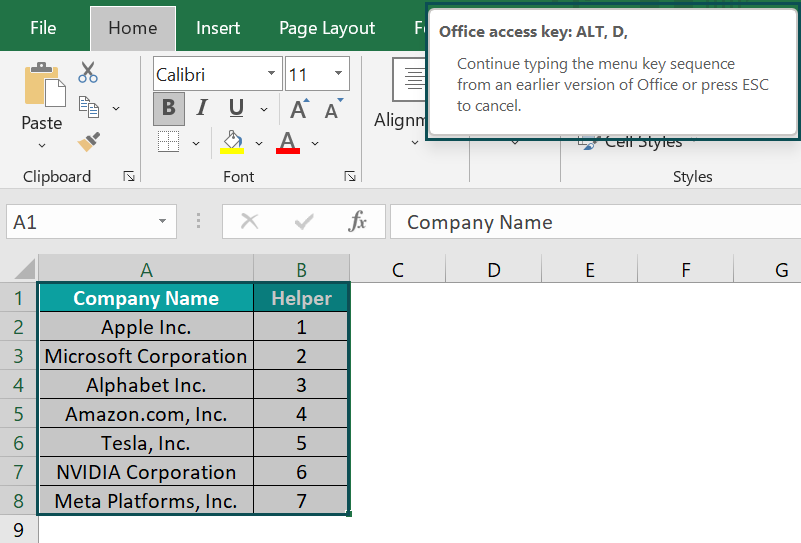The width and height of the screenshot is (801, 543).
Task: Click the Alignment group icon
Action: (409, 79)
